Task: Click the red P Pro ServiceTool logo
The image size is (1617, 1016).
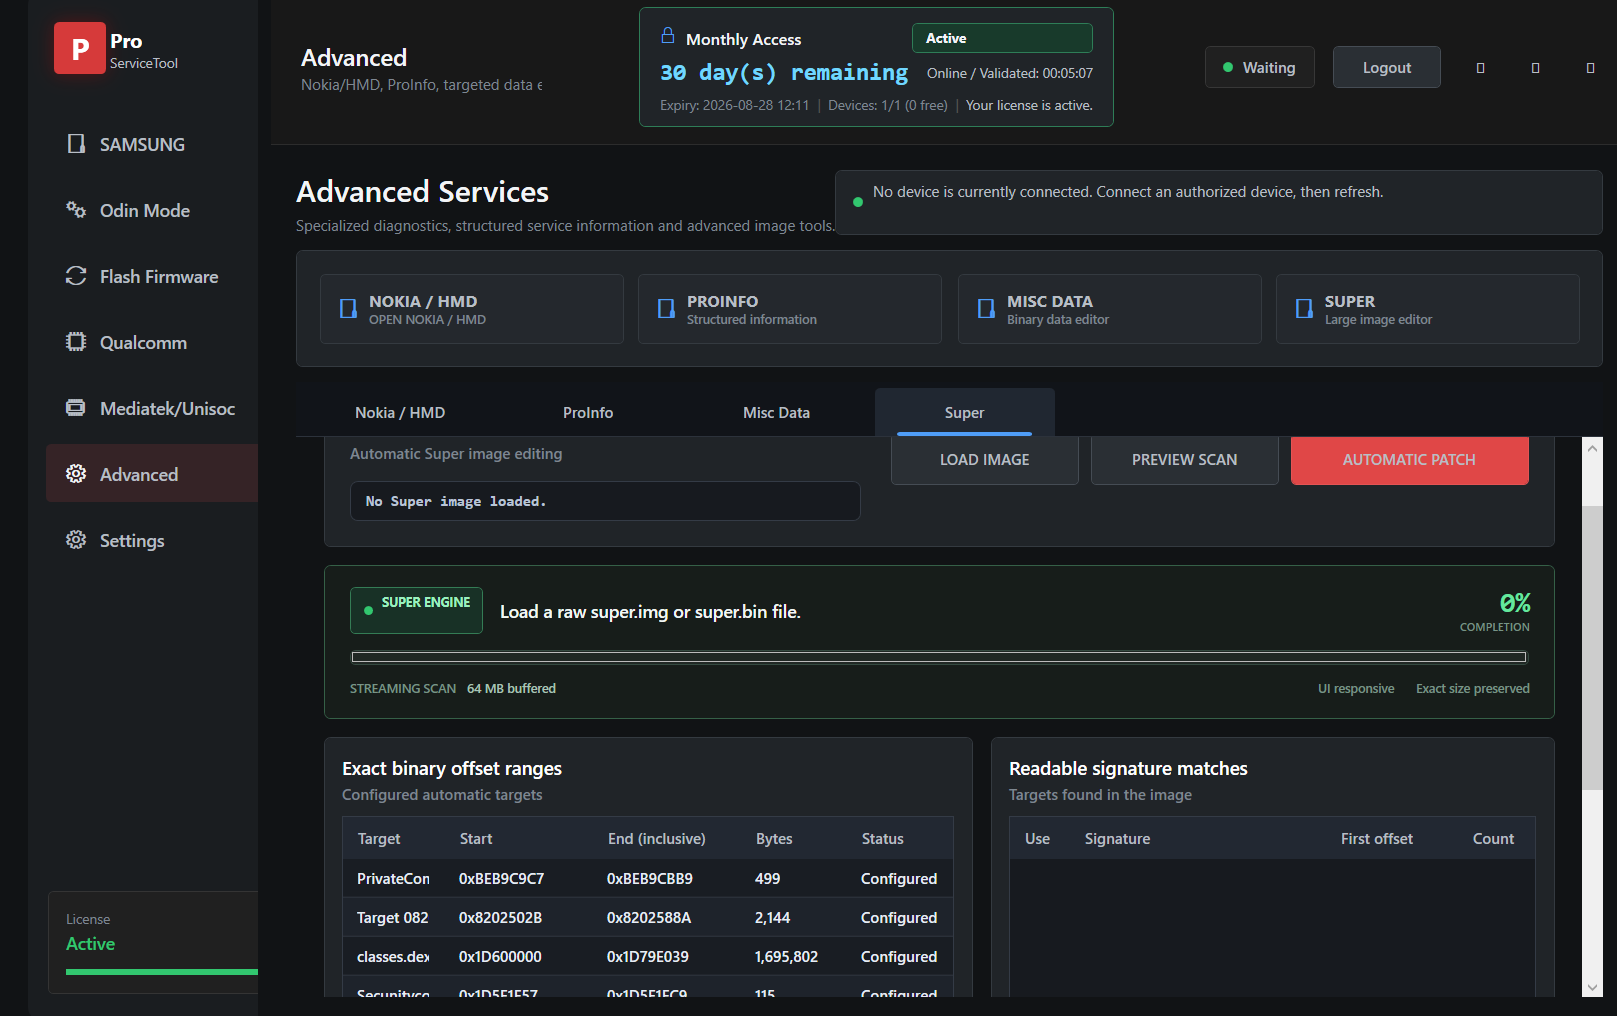Action: pyautogui.click(x=80, y=48)
